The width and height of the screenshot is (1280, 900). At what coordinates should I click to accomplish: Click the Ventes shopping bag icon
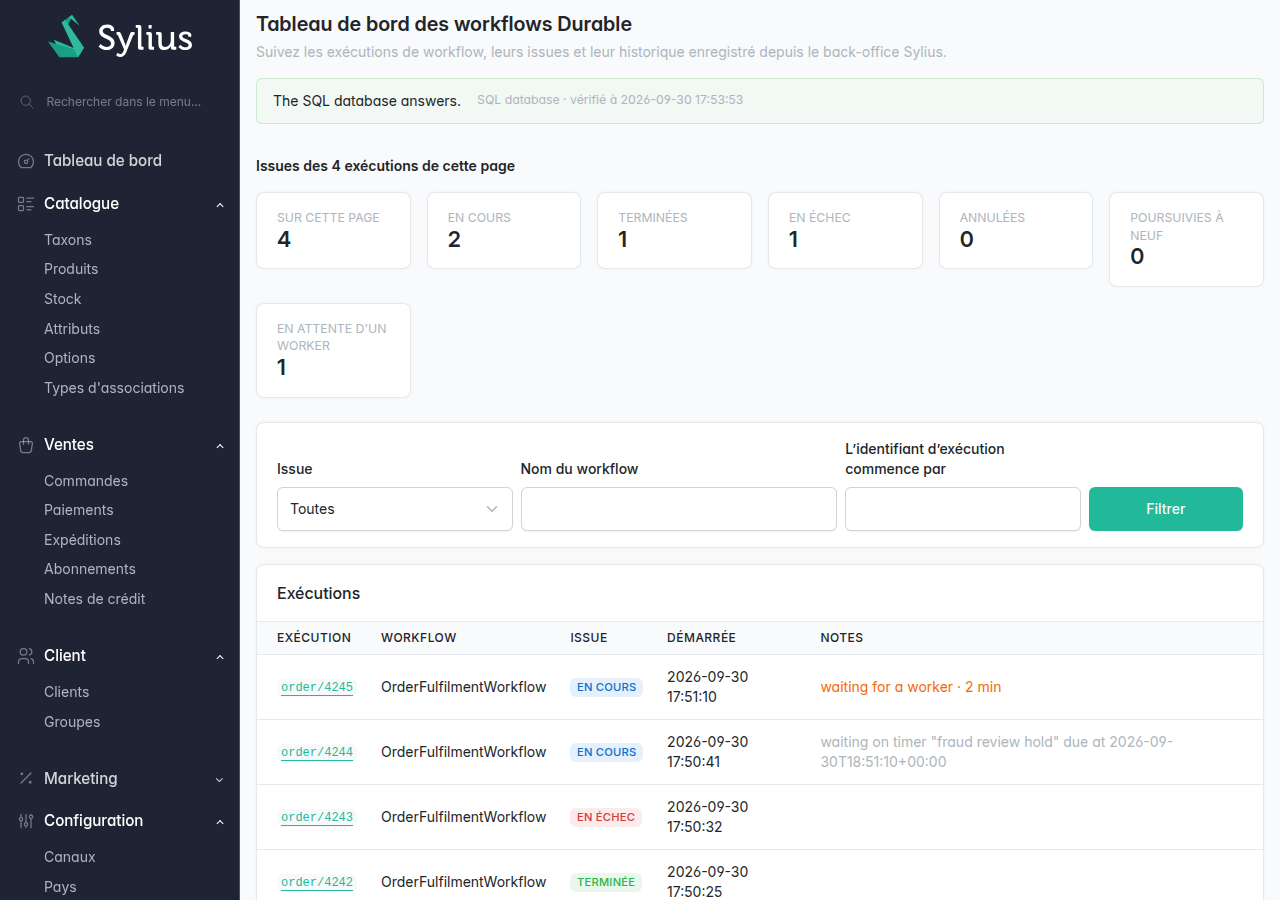(26, 445)
